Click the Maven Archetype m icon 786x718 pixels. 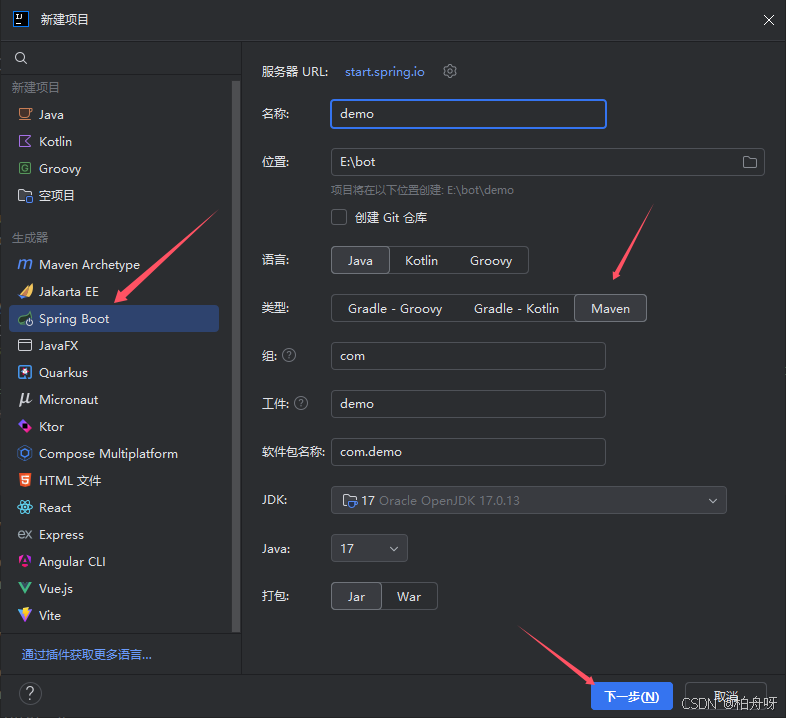click(25, 264)
